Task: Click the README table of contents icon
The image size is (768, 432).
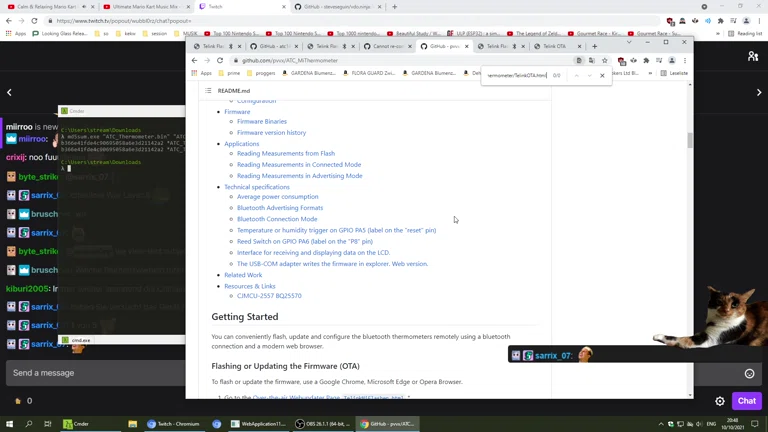Action: click(x=208, y=91)
